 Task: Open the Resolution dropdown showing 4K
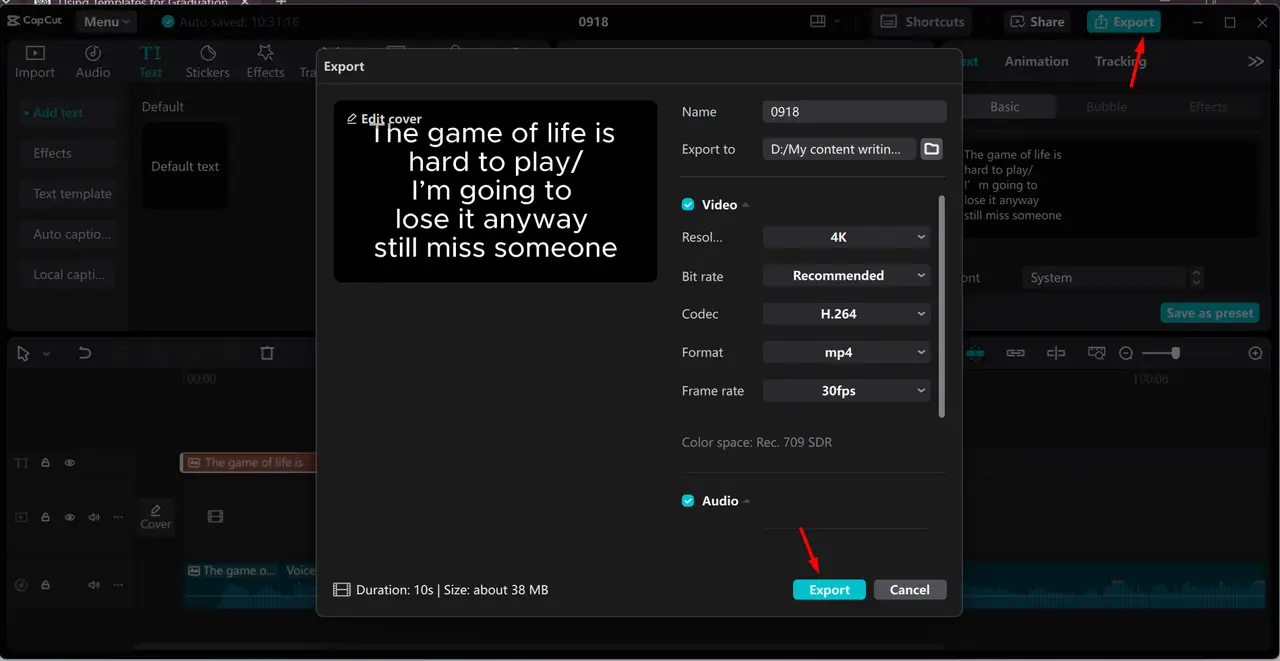click(x=846, y=237)
